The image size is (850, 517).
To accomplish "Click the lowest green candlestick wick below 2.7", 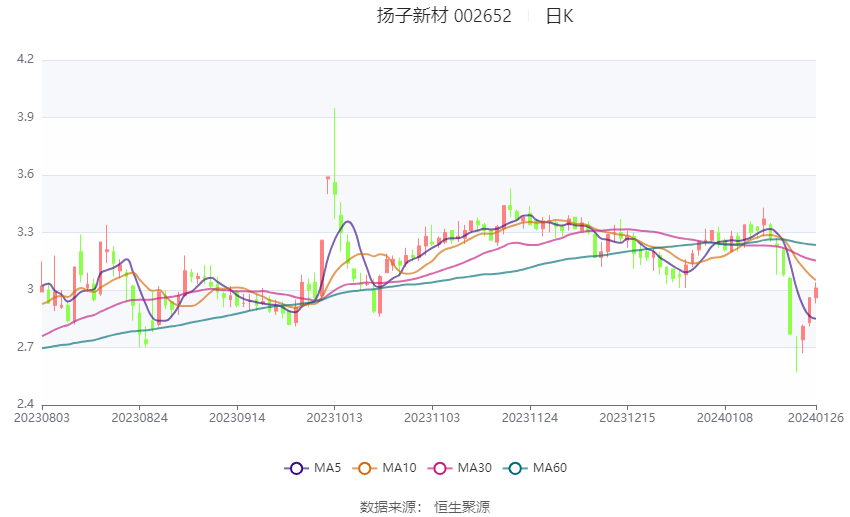I will tap(796, 355).
